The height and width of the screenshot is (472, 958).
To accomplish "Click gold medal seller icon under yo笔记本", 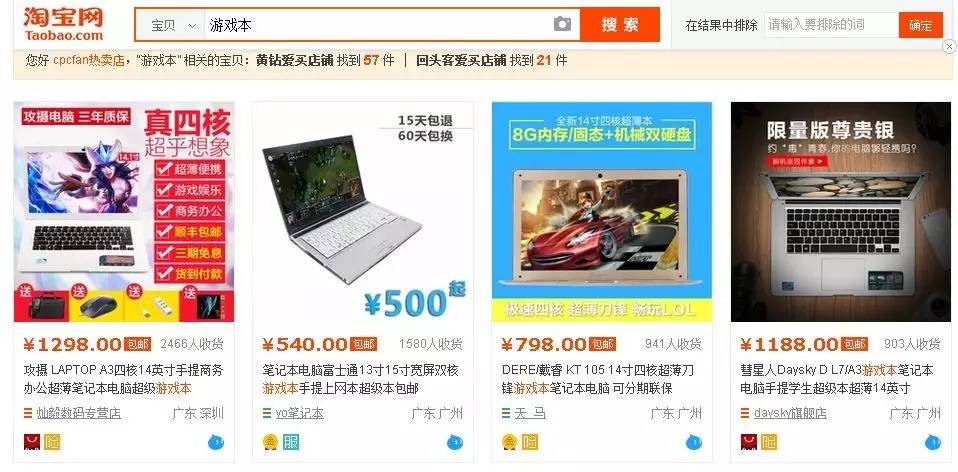I will click(x=271, y=441).
